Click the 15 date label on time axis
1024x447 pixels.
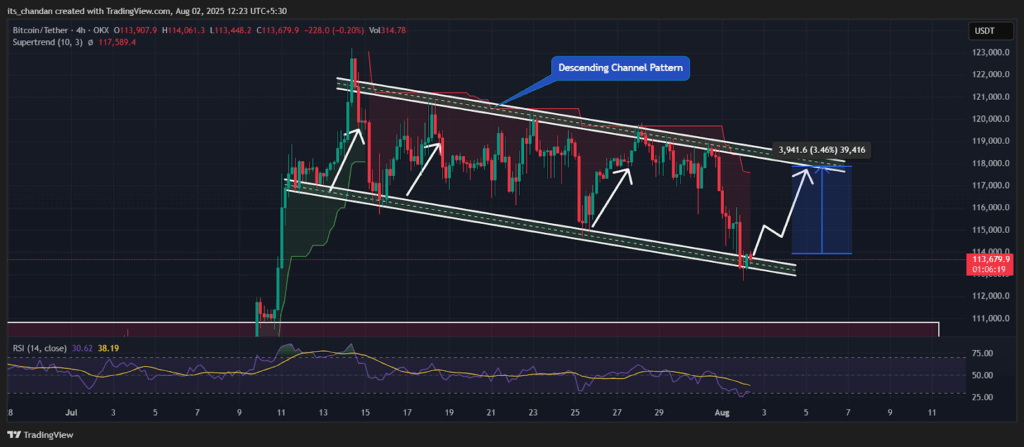(x=364, y=413)
